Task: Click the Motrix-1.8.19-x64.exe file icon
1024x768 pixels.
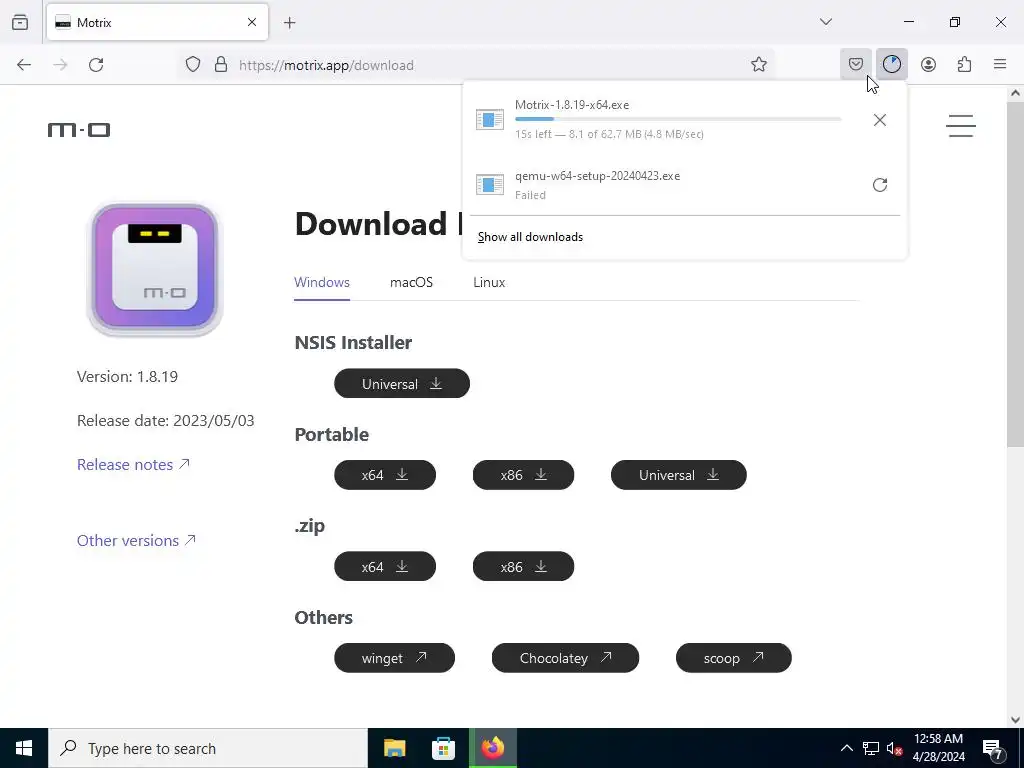Action: (490, 120)
